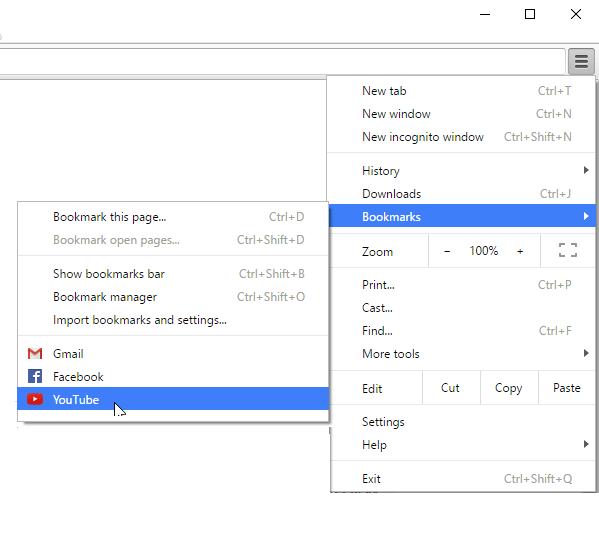This screenshot has width=599, height=540.
Task: Maximize the browser window
Action: coord(530,15)
